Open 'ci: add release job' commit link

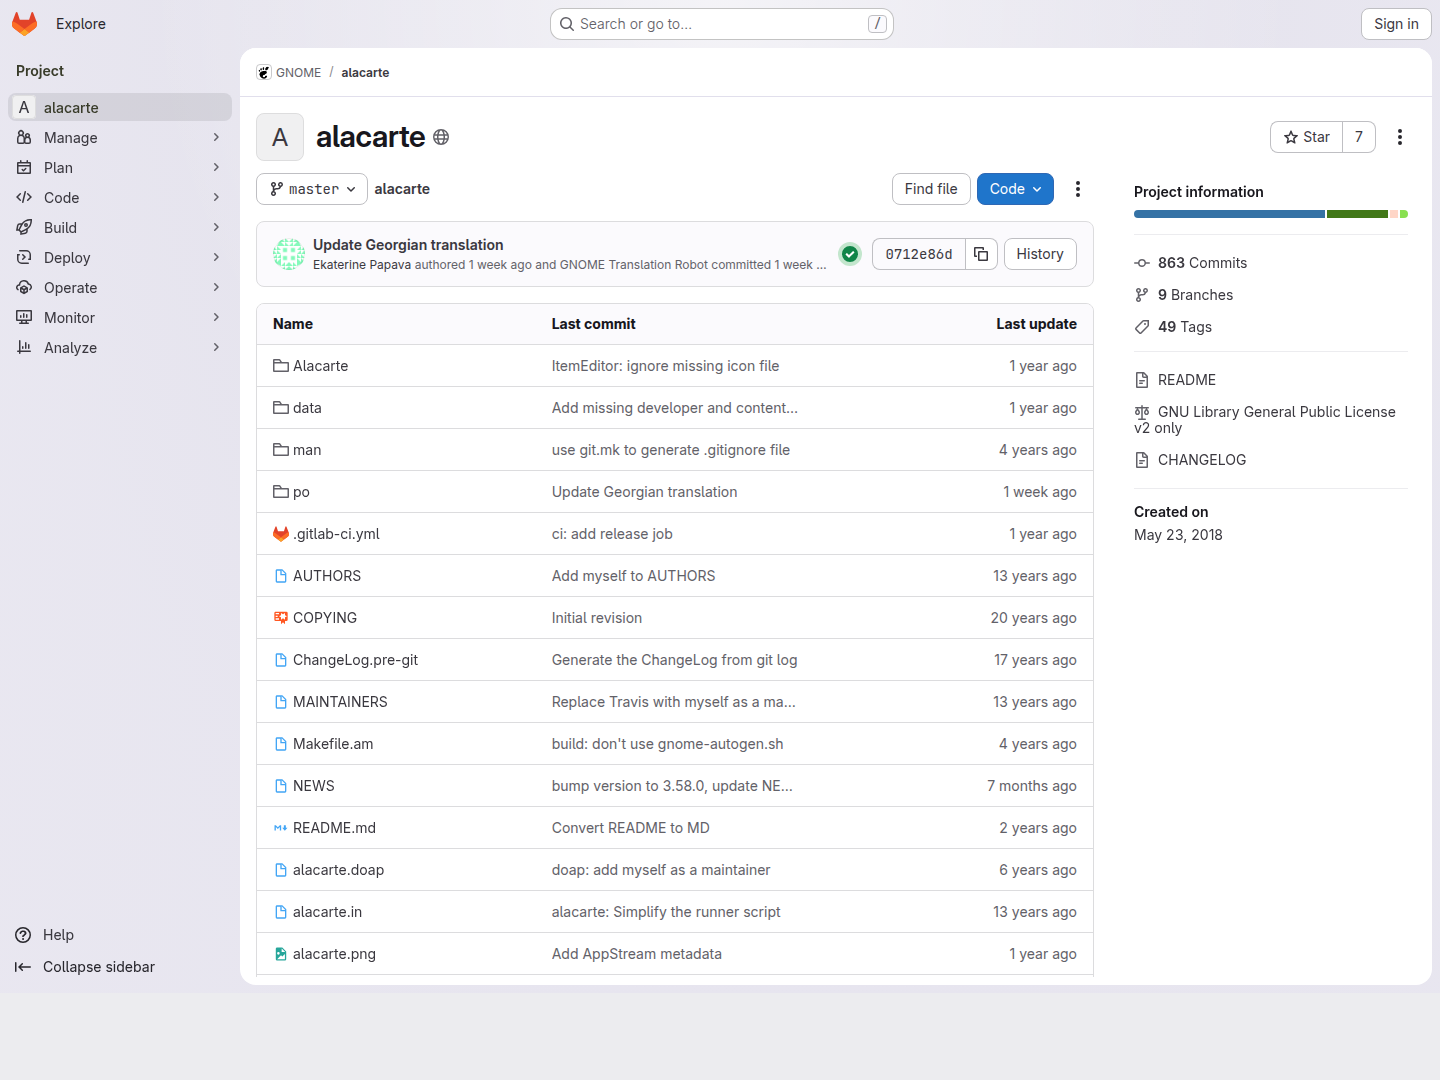pos(612,534)
